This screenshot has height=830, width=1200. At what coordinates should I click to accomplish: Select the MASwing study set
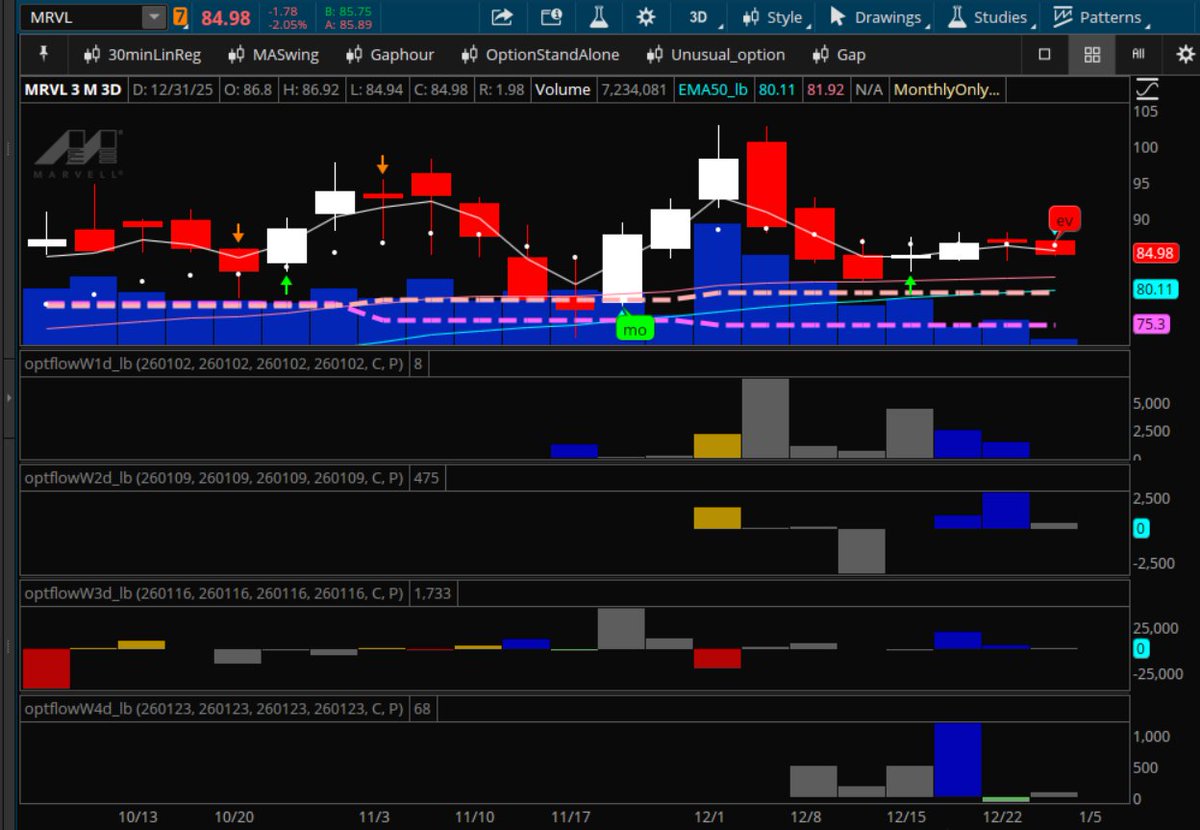pos(273,55)
